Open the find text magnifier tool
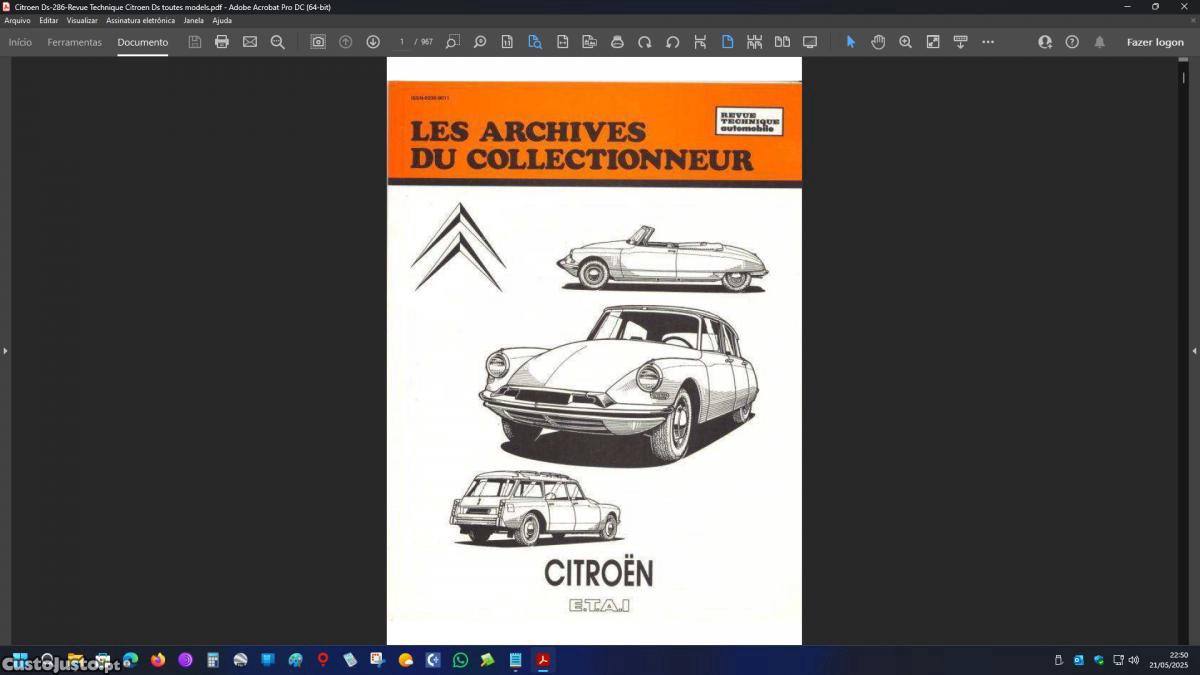Image resolution: width=1200 pixels, height=675 pixels. coord(278,42)
